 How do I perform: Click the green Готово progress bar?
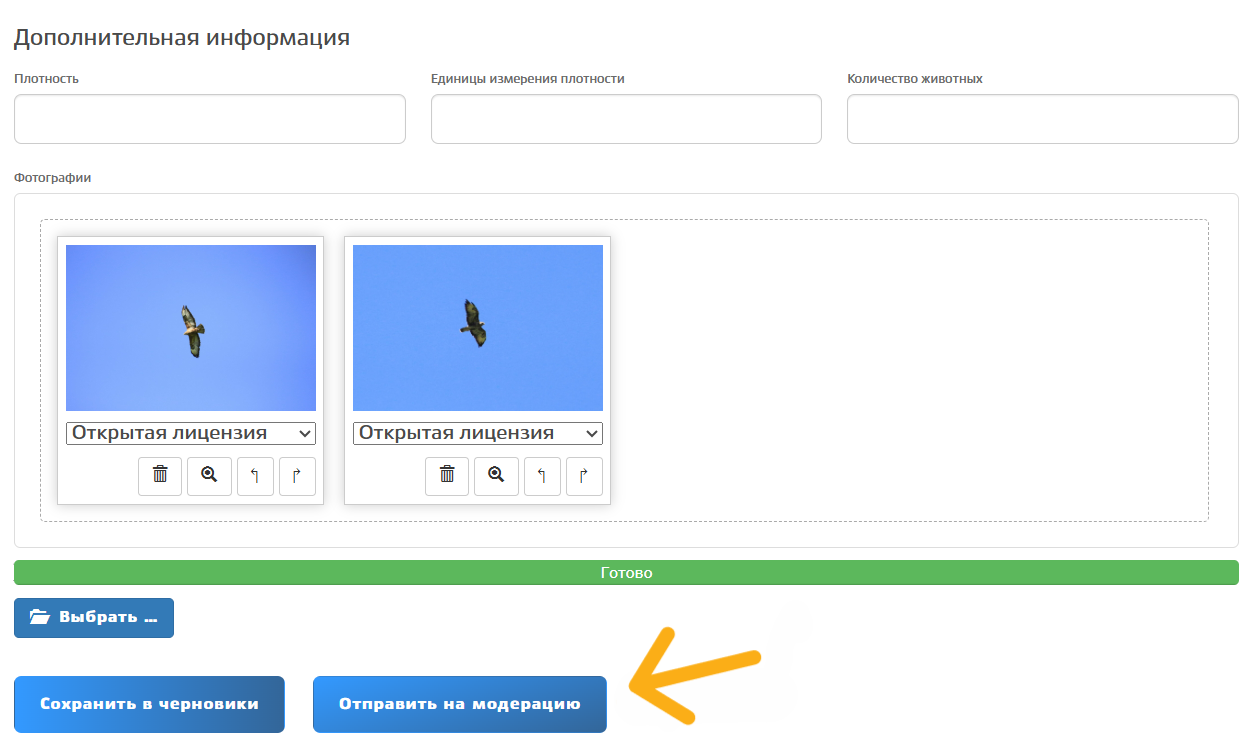(x=626, y=573)
